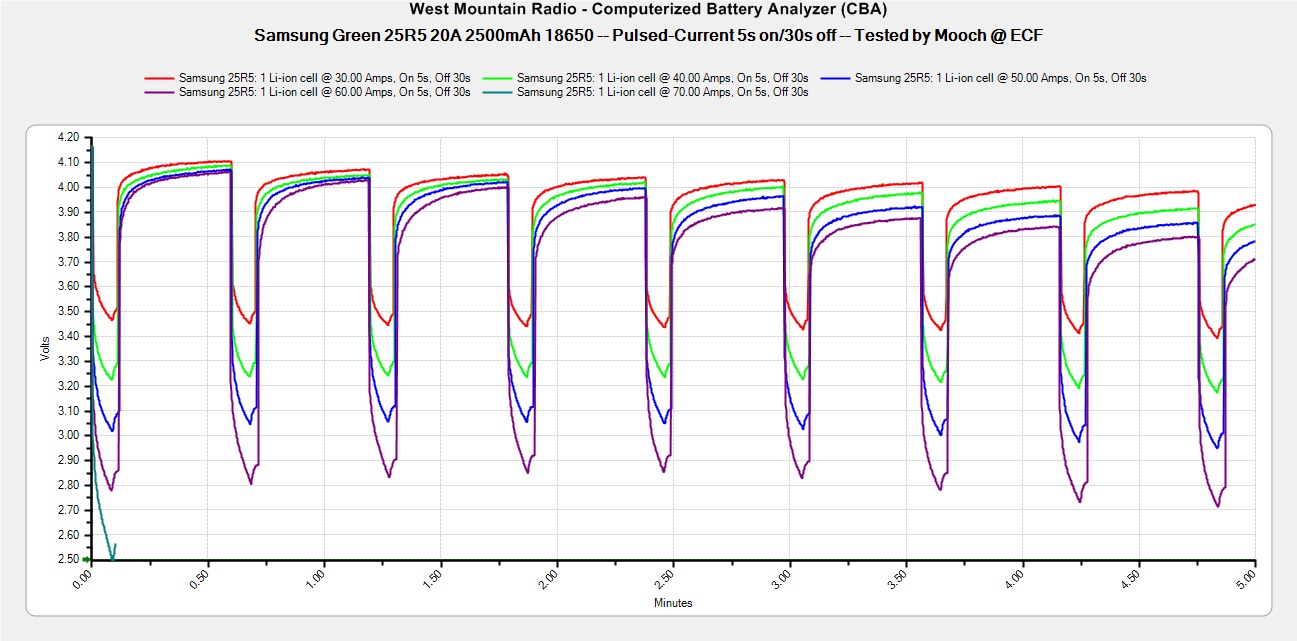1297x641 pixels.
Task: Click the purple 60.00 Amps legend line swatch
Action: (x=160, y=91)
